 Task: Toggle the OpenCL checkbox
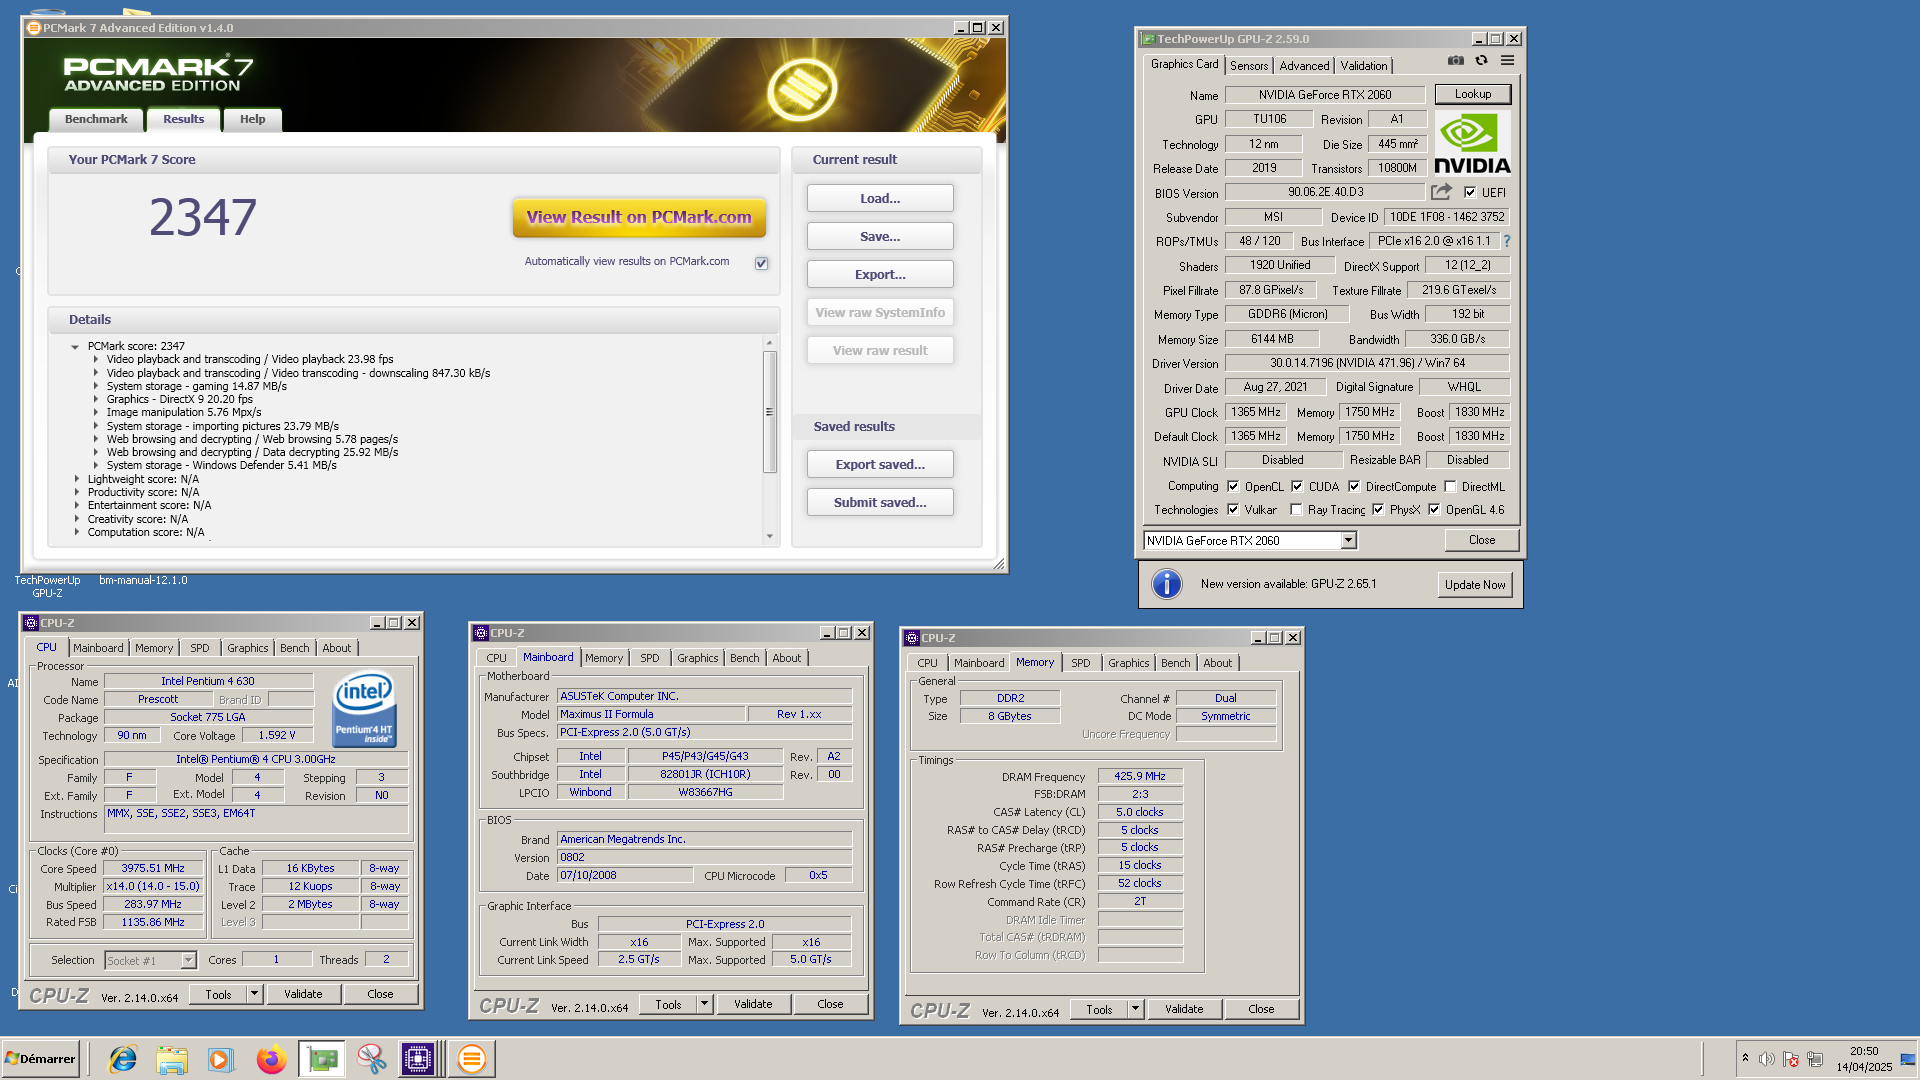coord(1233,486)
